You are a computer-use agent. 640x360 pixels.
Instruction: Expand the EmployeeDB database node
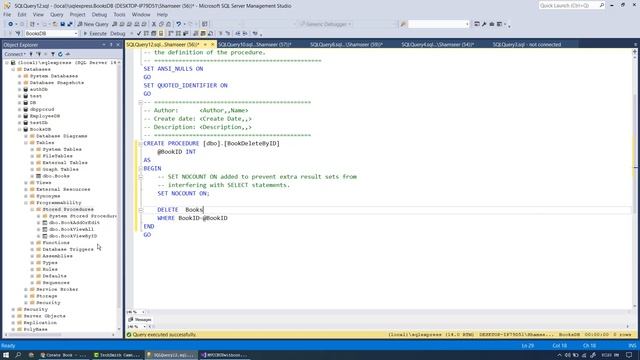pyautogui.click(x=20, y=116)
